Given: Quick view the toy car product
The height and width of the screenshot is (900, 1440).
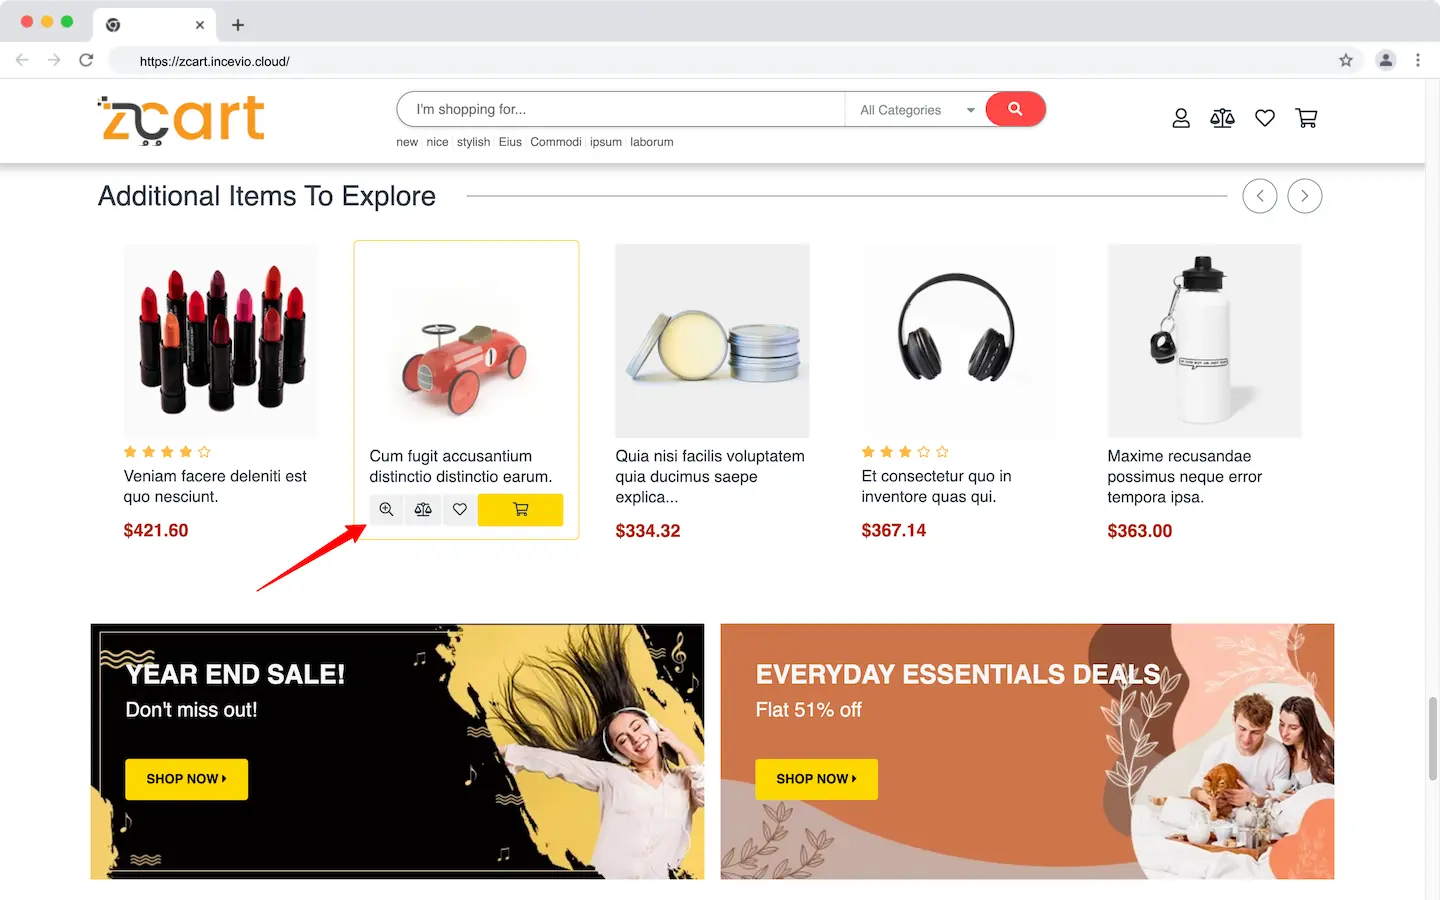Looking at the screenshot, I should [x=387, y=510].
